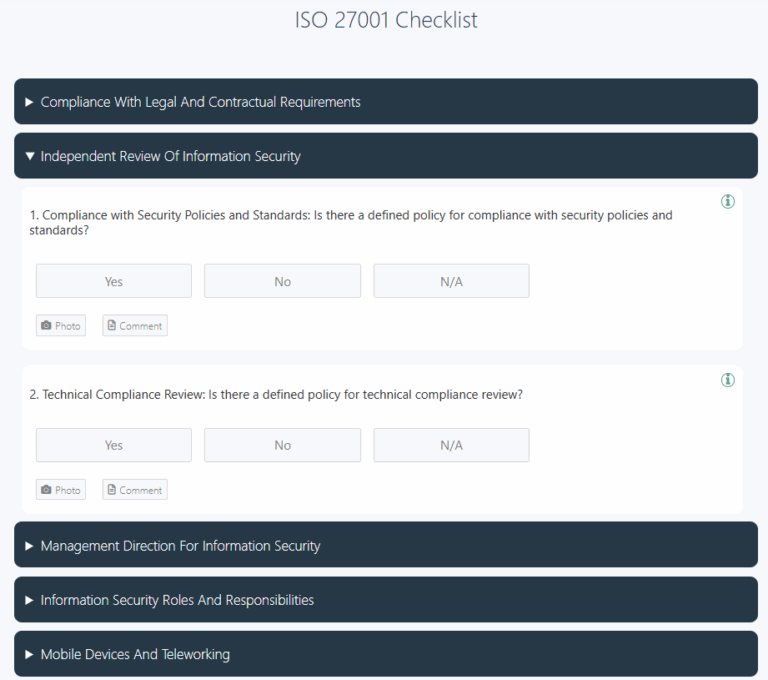The height and width of the screenshot is (680, 768).
Task: Click the ISO 27001 Checklist title
Action: tap(386, 20)
